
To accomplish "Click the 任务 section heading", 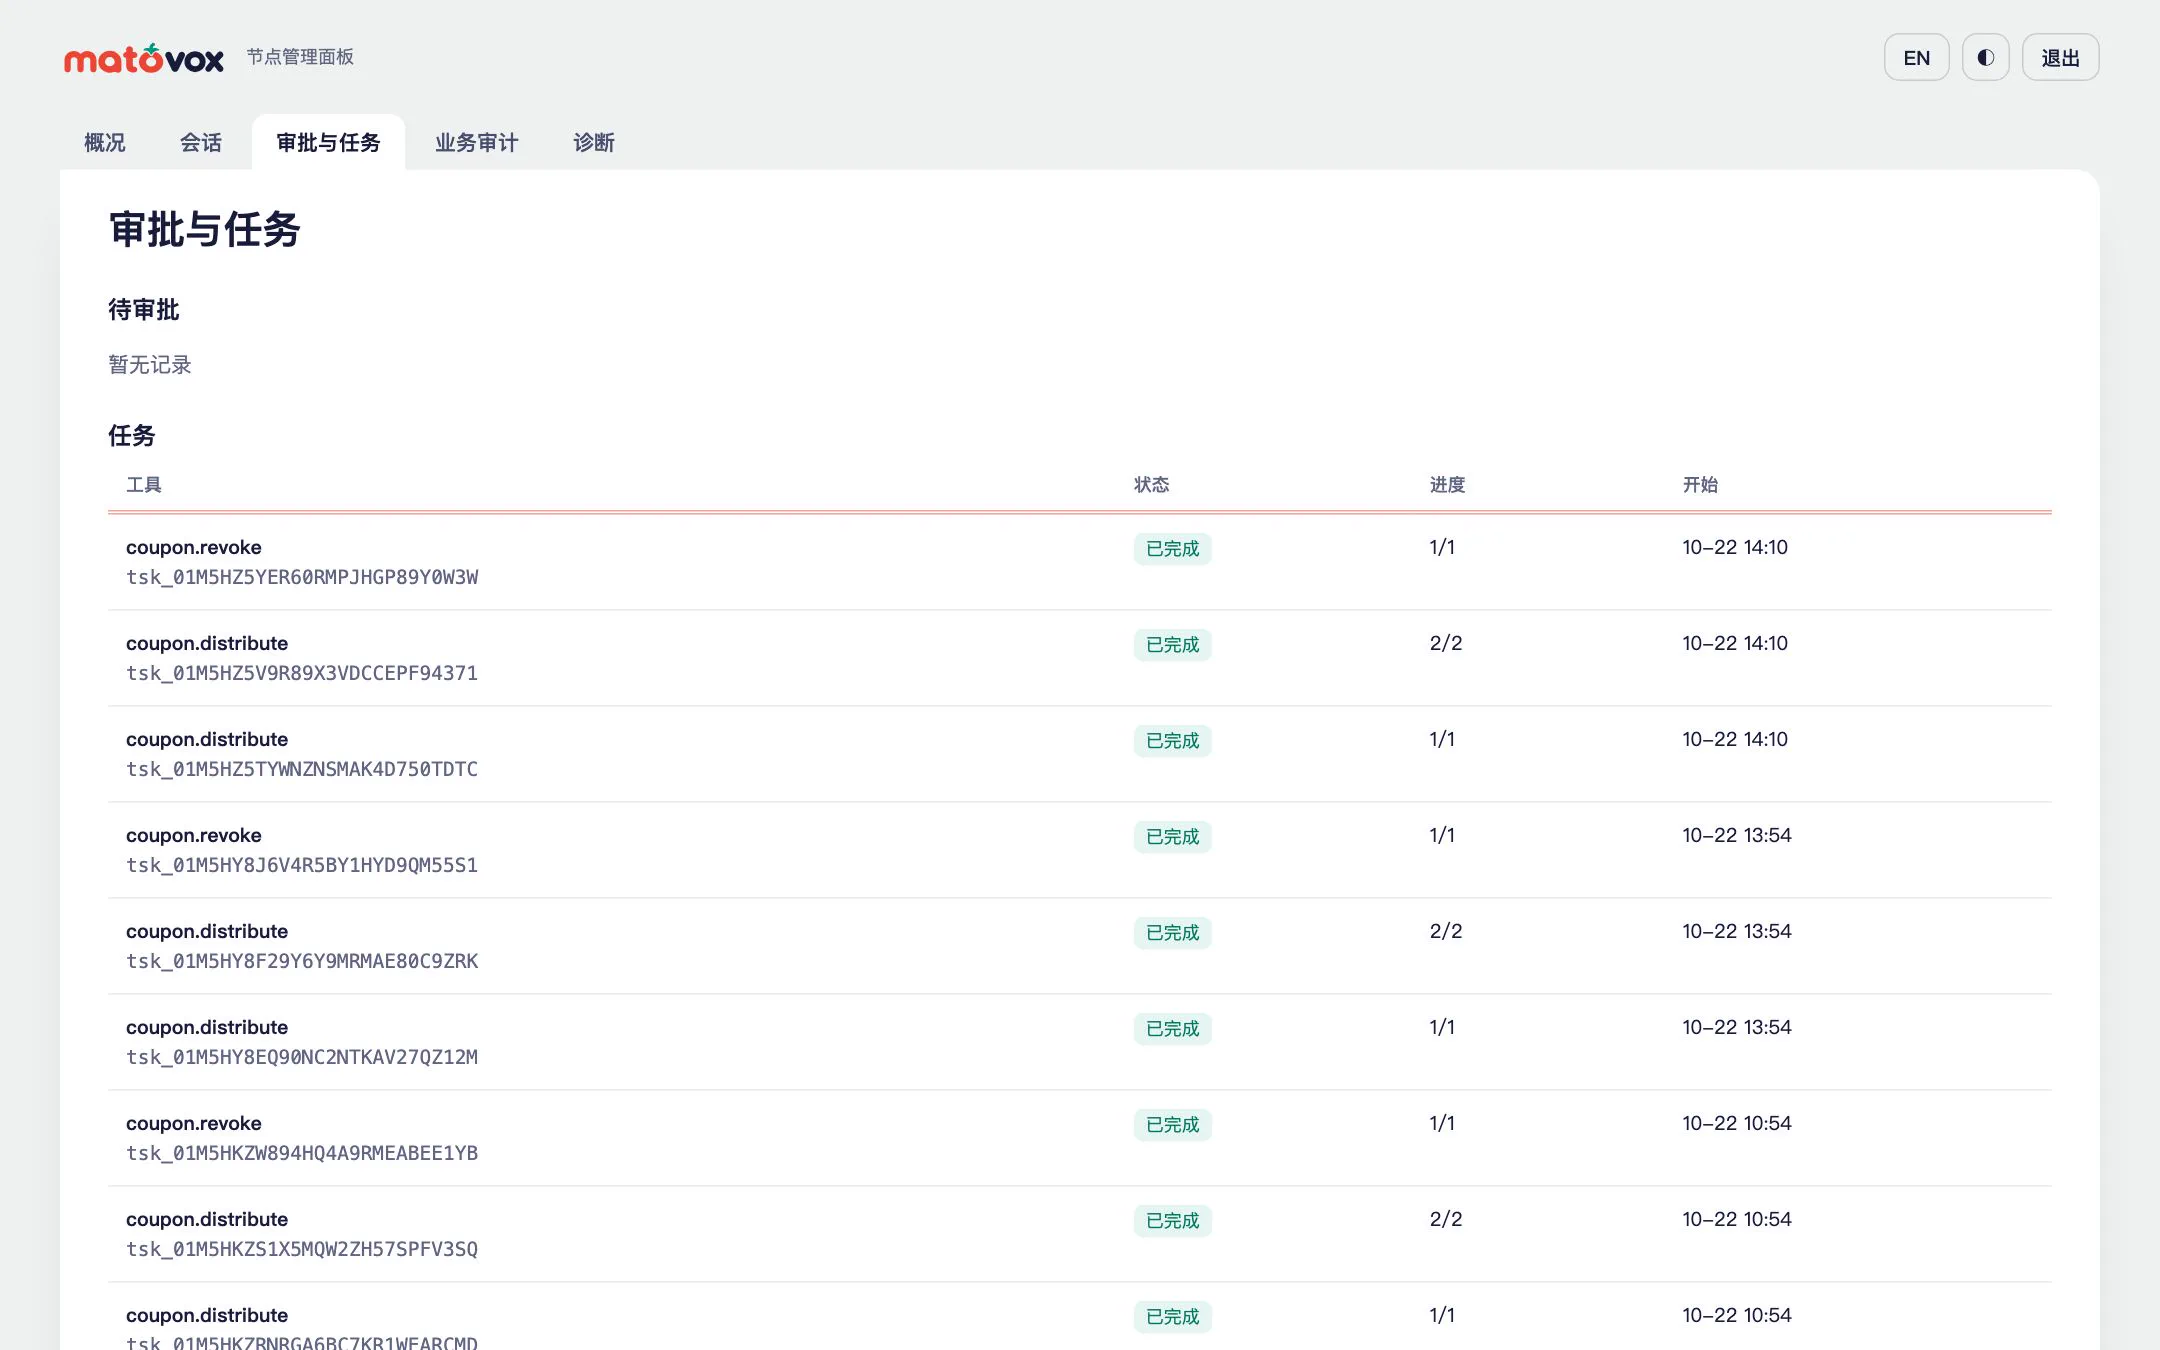I will coord(132,436).
